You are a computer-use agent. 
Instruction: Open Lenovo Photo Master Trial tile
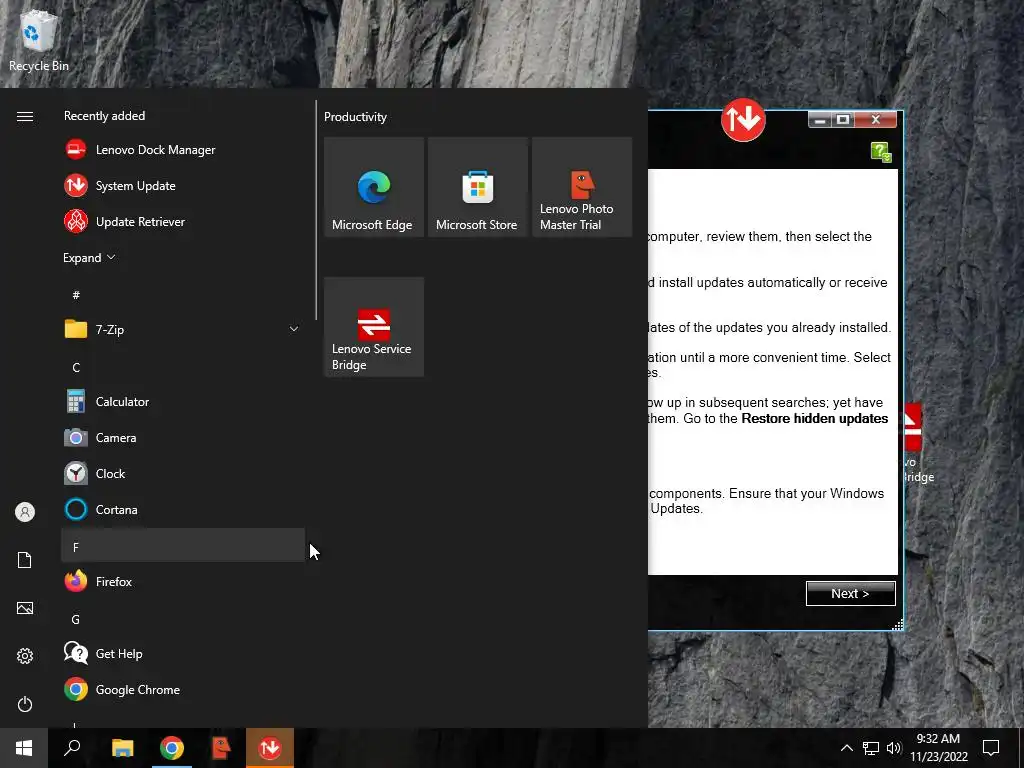click(582, 187)
